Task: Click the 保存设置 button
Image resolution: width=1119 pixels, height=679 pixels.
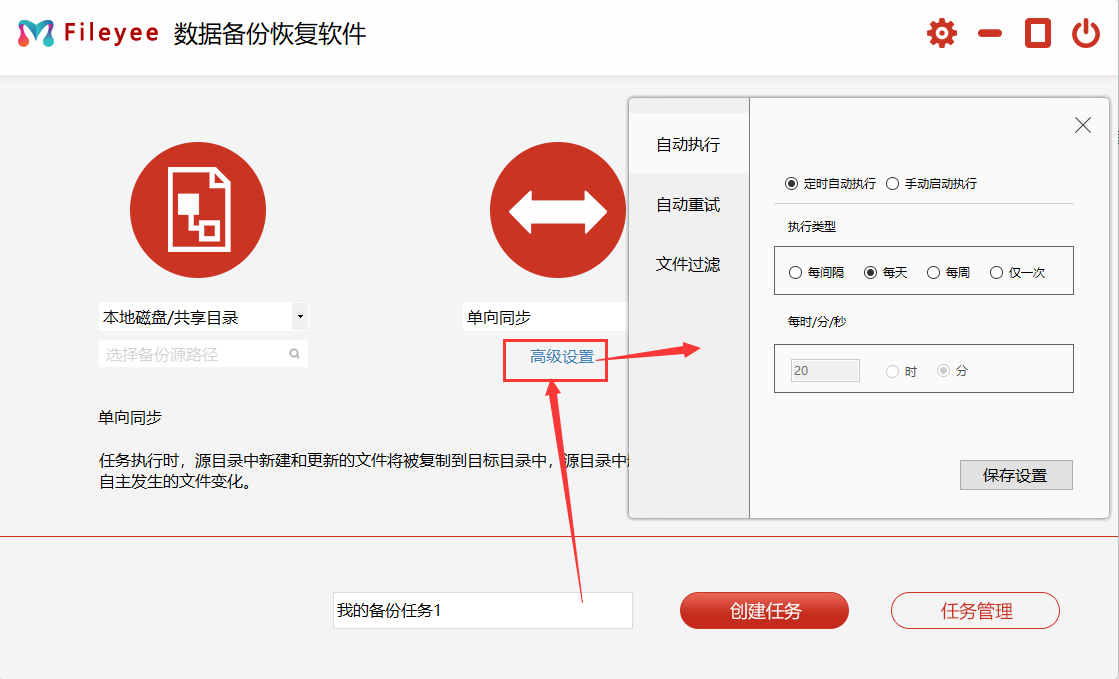Action: click(x=1015, y=475)
